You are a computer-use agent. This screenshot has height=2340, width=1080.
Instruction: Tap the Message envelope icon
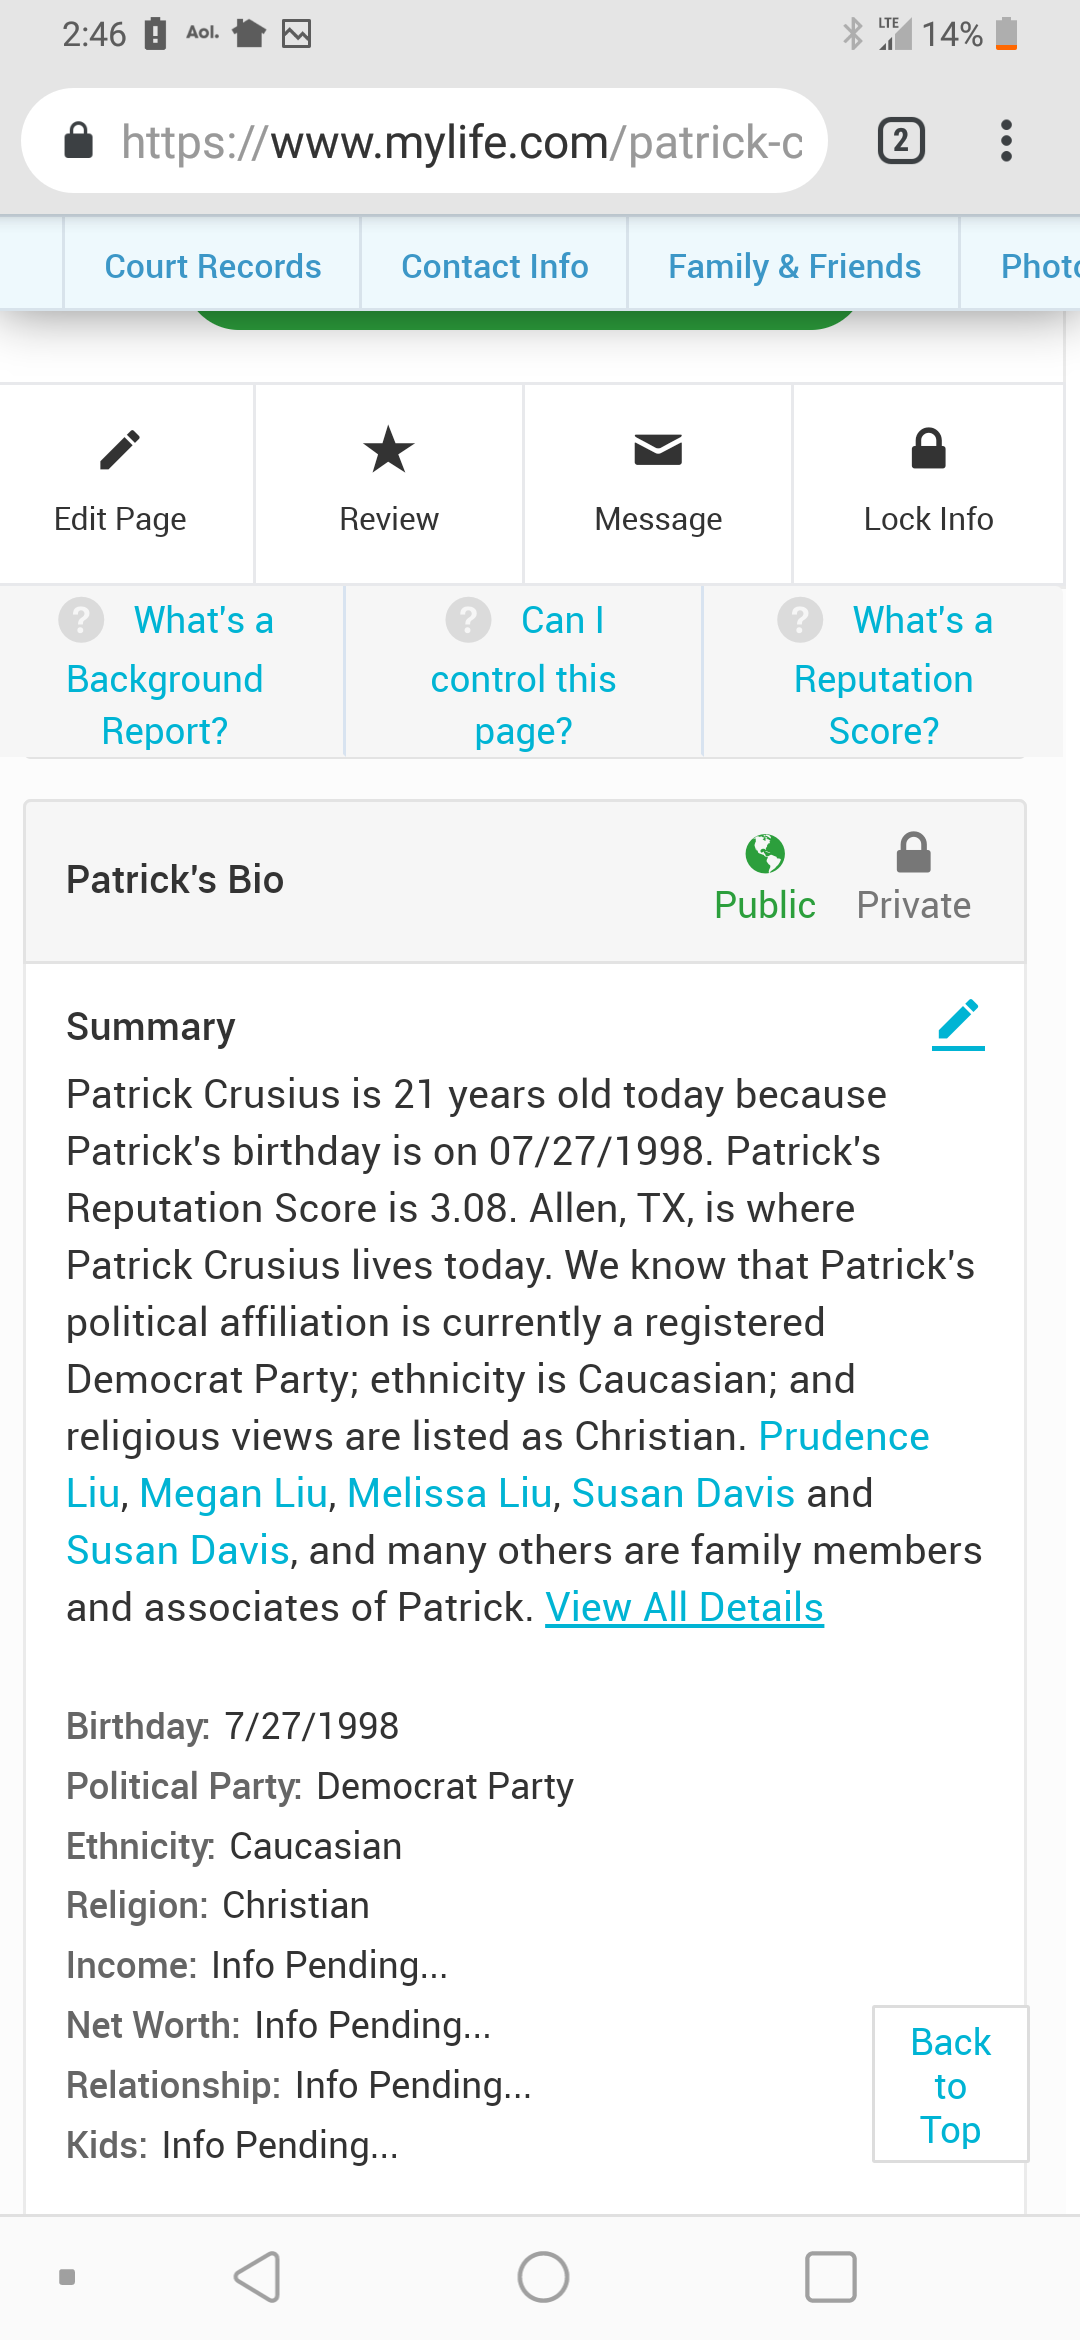pyautogui.click(x=658, y=451)
